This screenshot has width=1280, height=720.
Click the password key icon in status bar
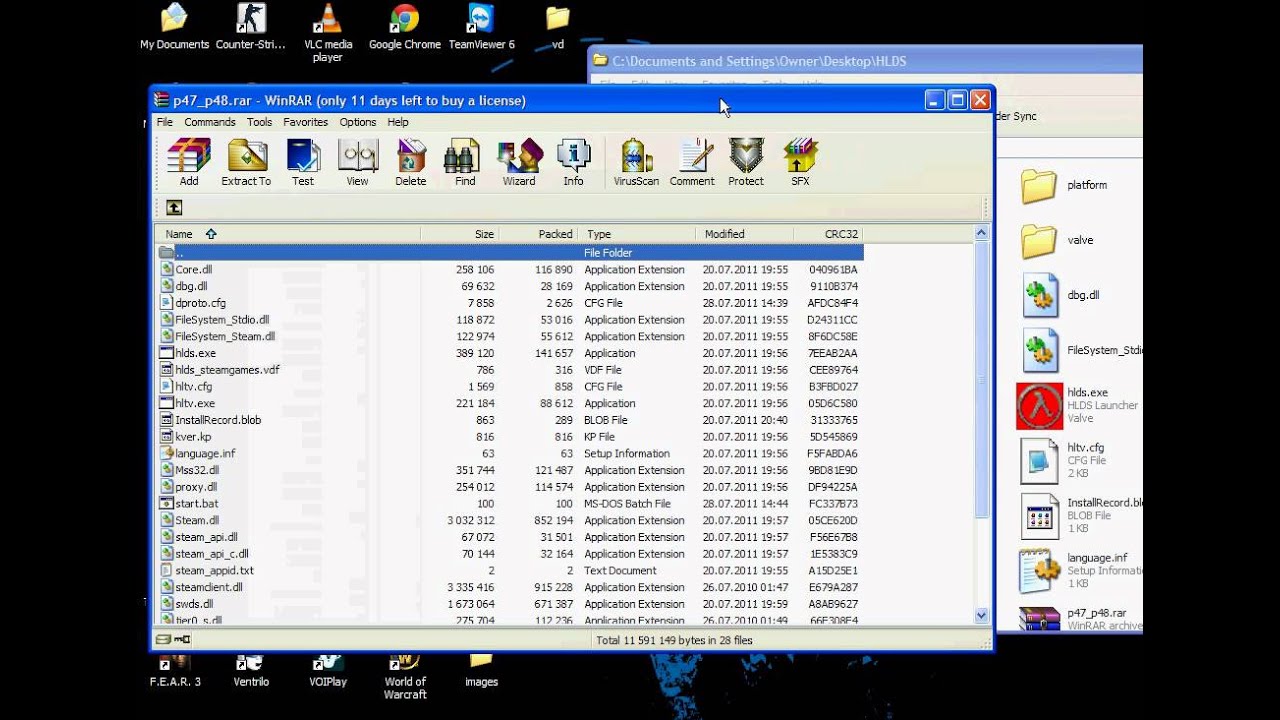(182, 639)
